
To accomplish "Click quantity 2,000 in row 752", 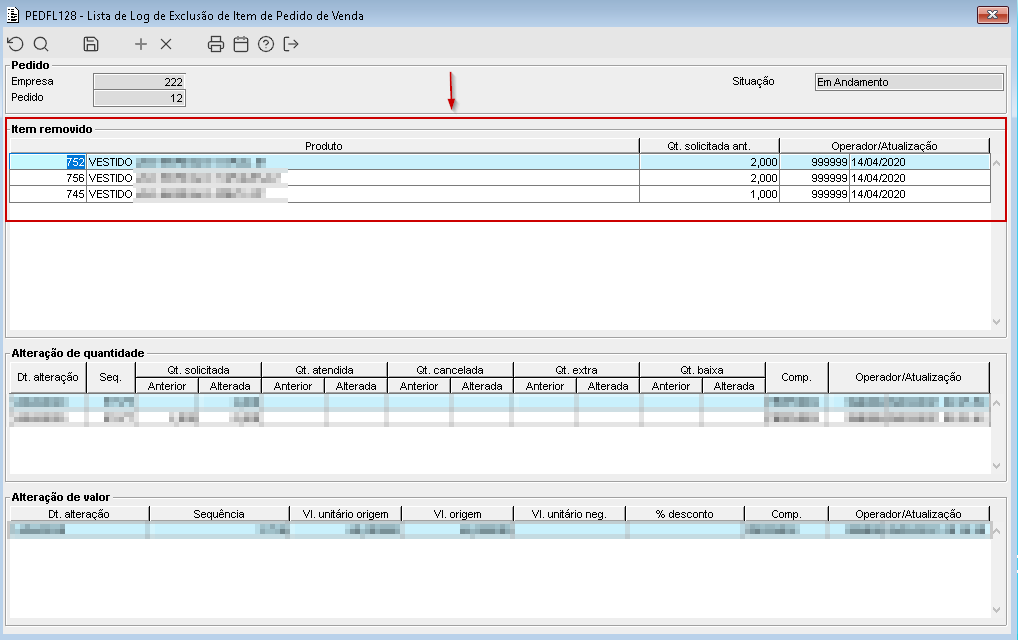I will point(709,162).
